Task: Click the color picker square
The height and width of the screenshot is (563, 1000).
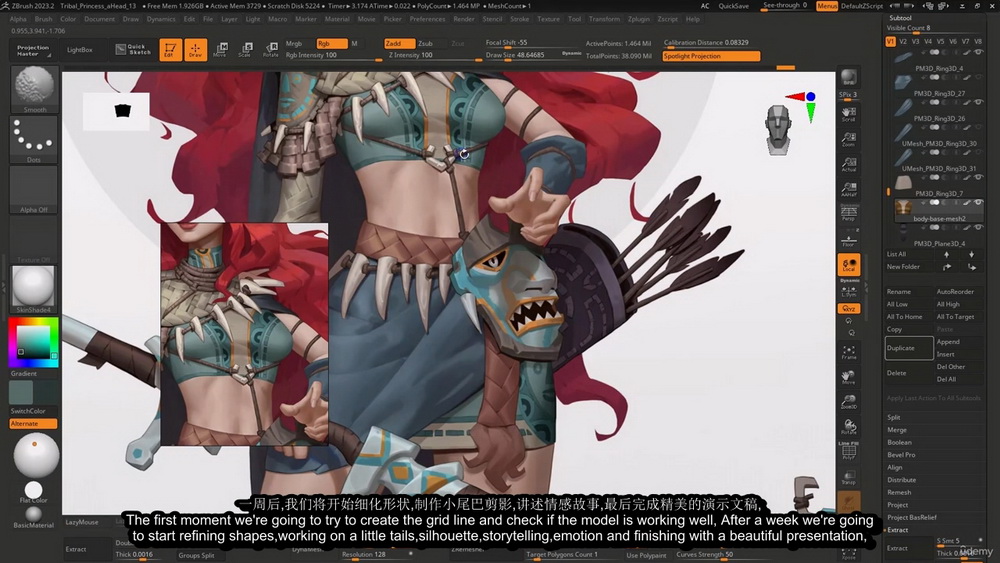Action: pos(33,342)
